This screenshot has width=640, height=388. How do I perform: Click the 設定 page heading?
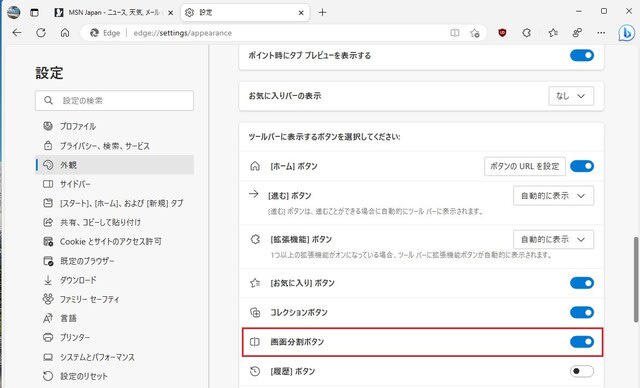[49, 73]
